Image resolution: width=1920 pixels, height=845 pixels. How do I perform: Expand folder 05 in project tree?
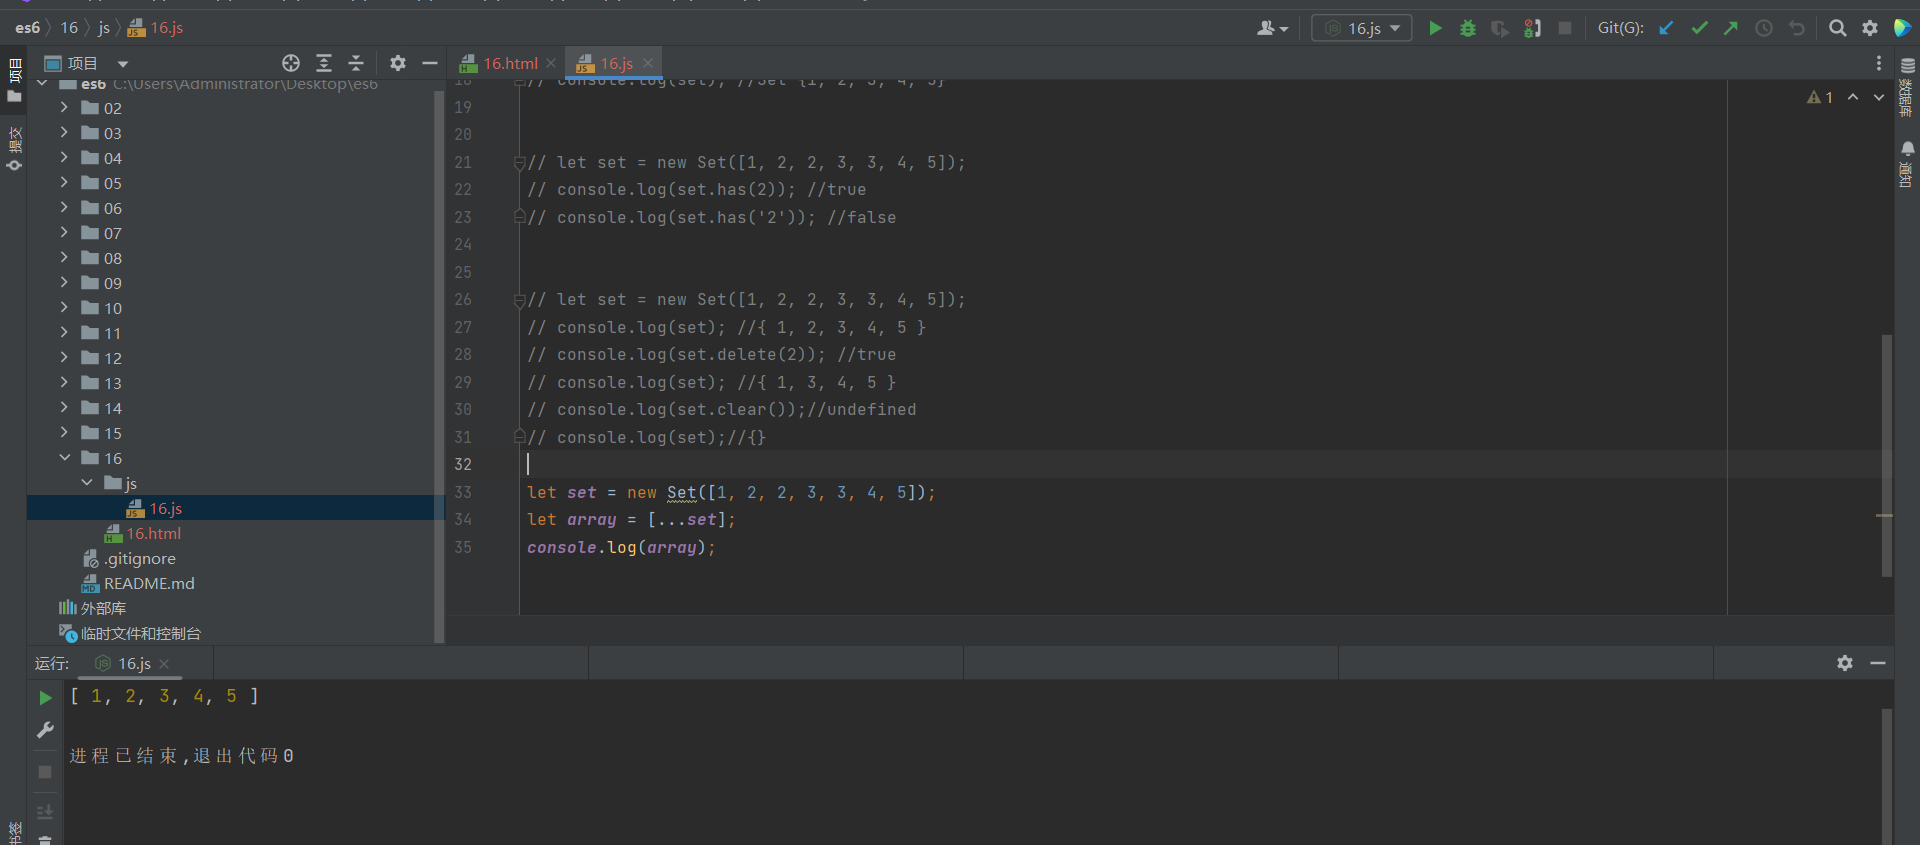(64, 182)
